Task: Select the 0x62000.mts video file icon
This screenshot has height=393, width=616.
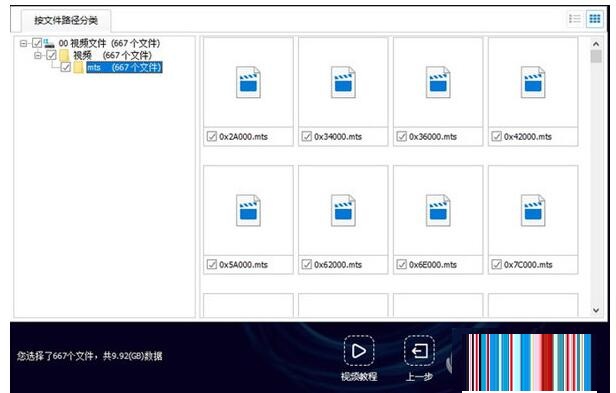Action: (x=343, y=210)
